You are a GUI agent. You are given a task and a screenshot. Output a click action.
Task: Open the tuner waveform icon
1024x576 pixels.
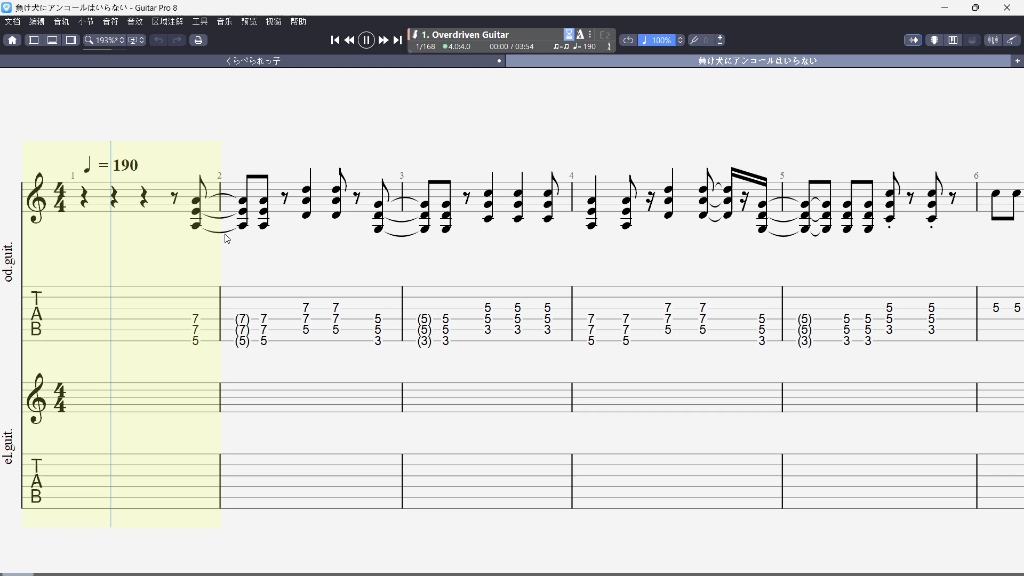click(993, 40)
